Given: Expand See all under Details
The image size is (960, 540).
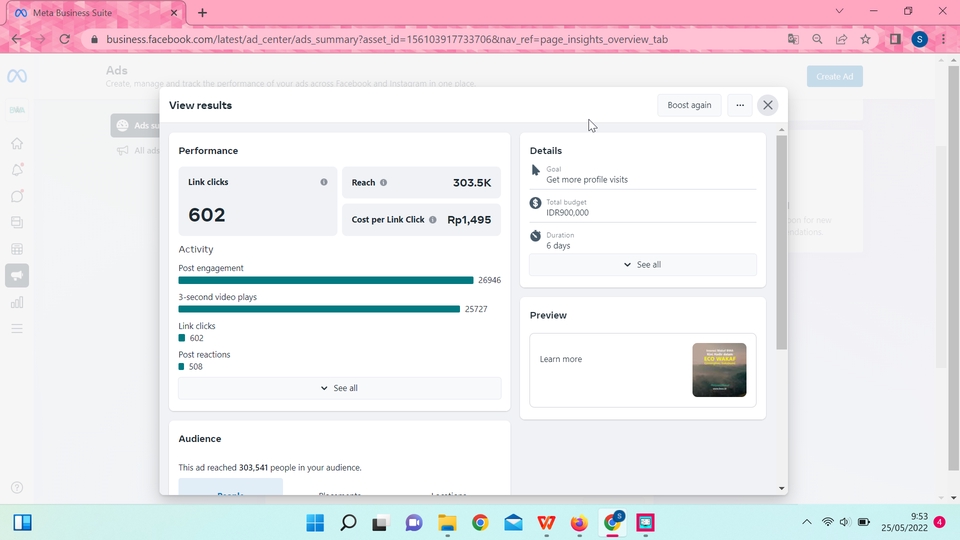Looking at the screenshot, I should (643, 264).
